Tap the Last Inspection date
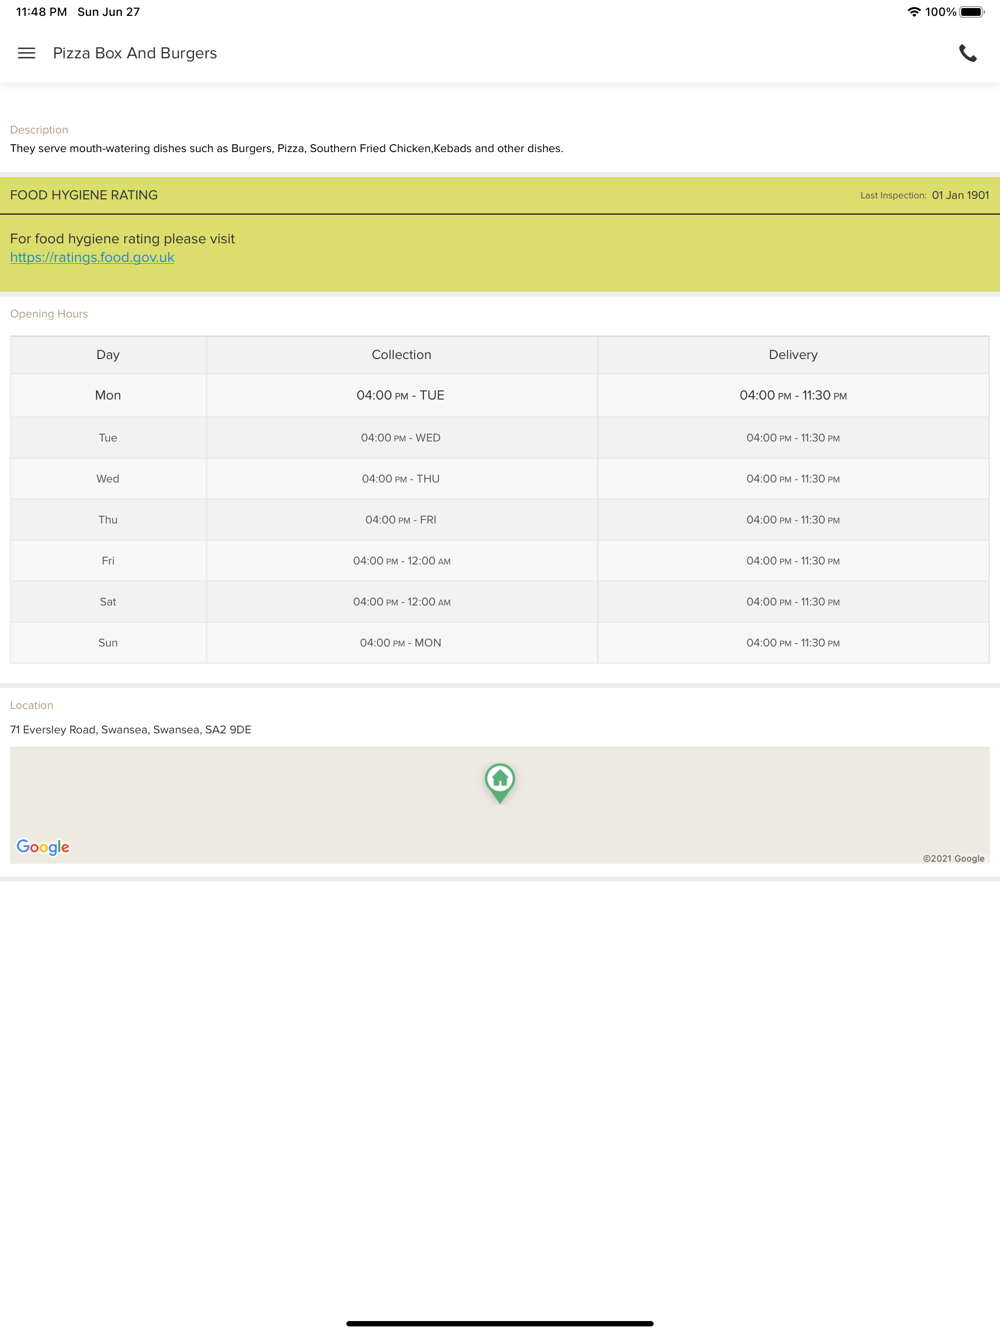Viewport: 1000px width, 1334px height. 960,195
